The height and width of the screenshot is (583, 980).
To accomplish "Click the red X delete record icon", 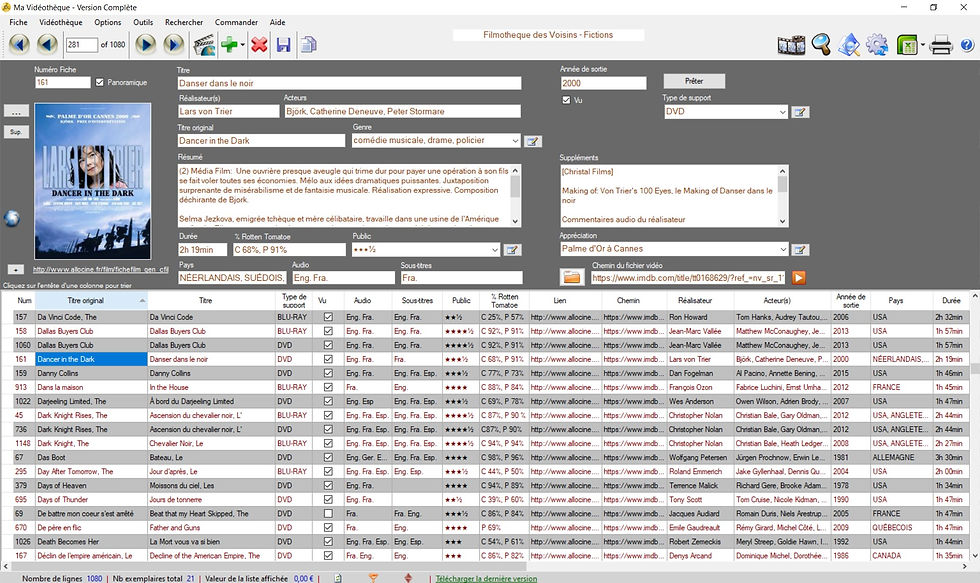I will [259, 44].
